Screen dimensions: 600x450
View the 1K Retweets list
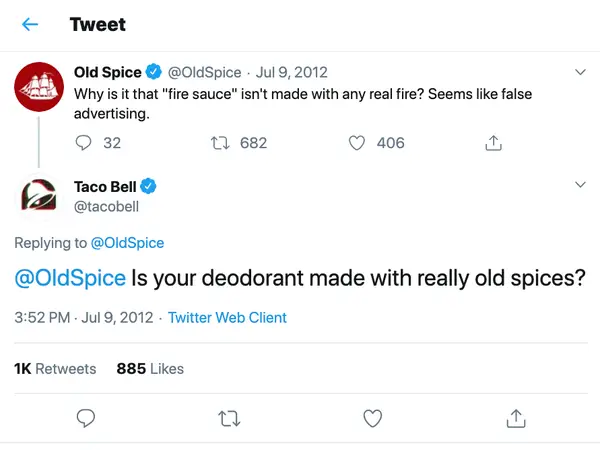[55, 369]
